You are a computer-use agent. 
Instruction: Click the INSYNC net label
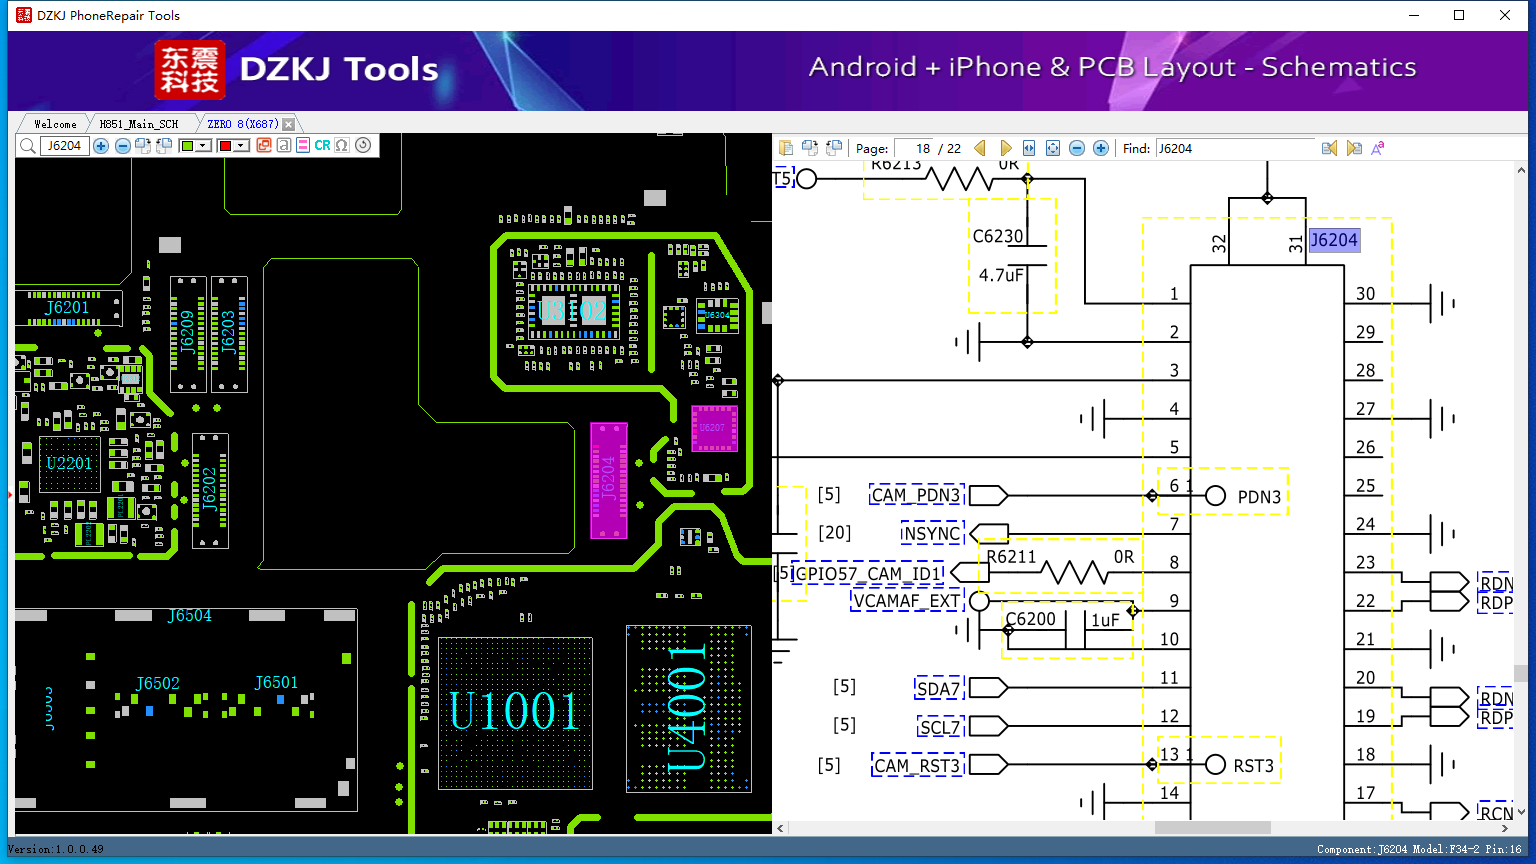(x=931, y=534)
